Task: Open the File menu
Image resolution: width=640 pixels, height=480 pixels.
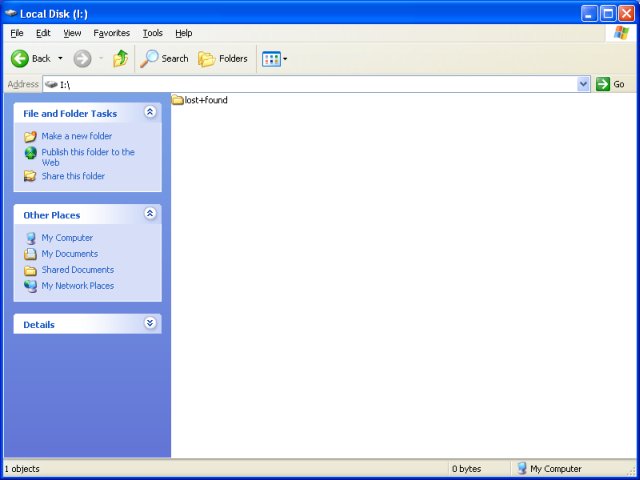Action: click(x=17, y=33)
